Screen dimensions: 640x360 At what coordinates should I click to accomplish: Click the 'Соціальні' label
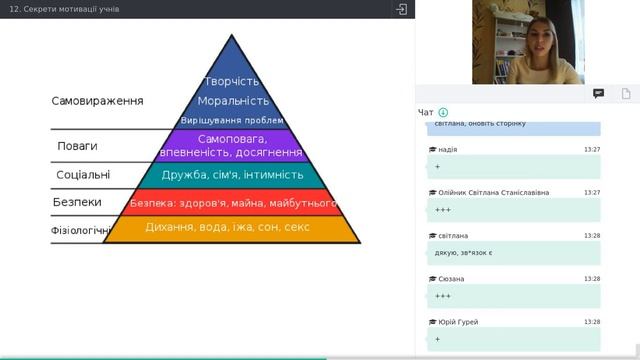[83, 175]
